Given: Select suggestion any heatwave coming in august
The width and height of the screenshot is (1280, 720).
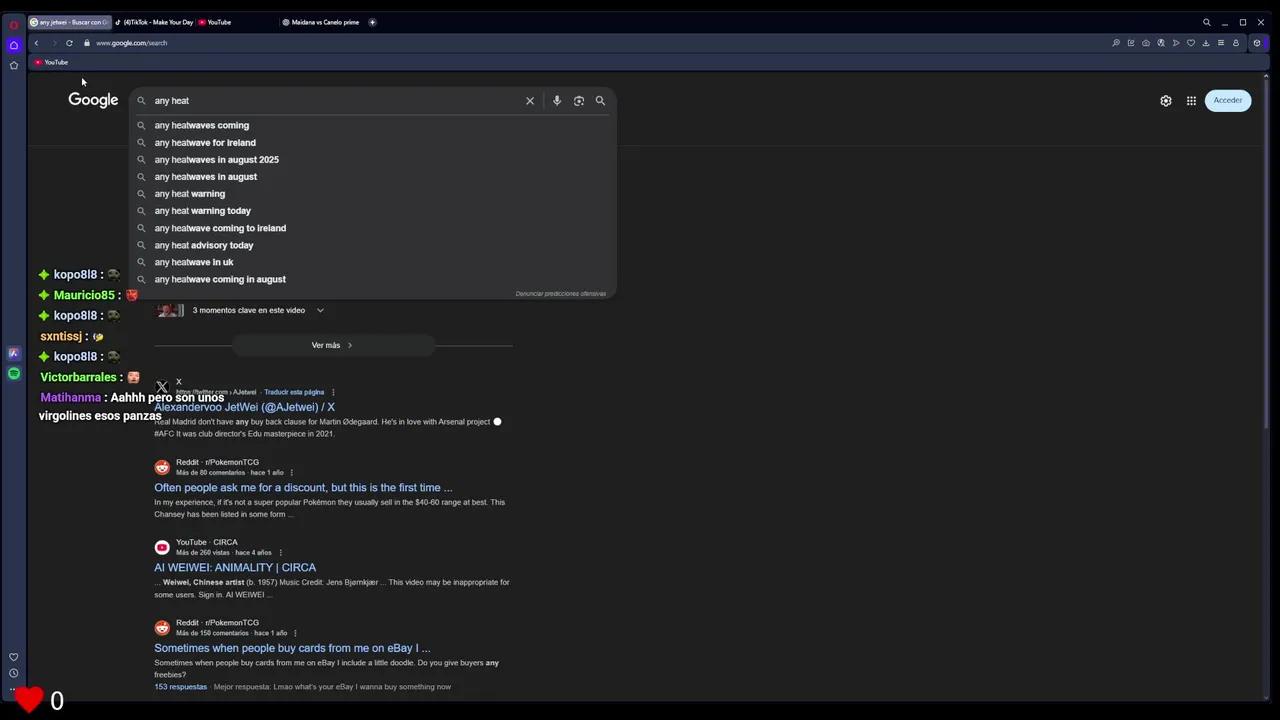Looking at the screenshot, I should 373,279.
